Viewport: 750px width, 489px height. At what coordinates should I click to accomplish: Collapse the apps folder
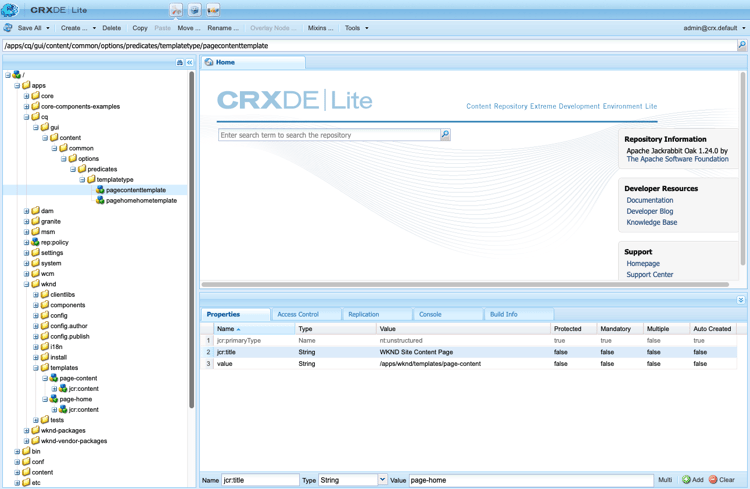(17, 86)
